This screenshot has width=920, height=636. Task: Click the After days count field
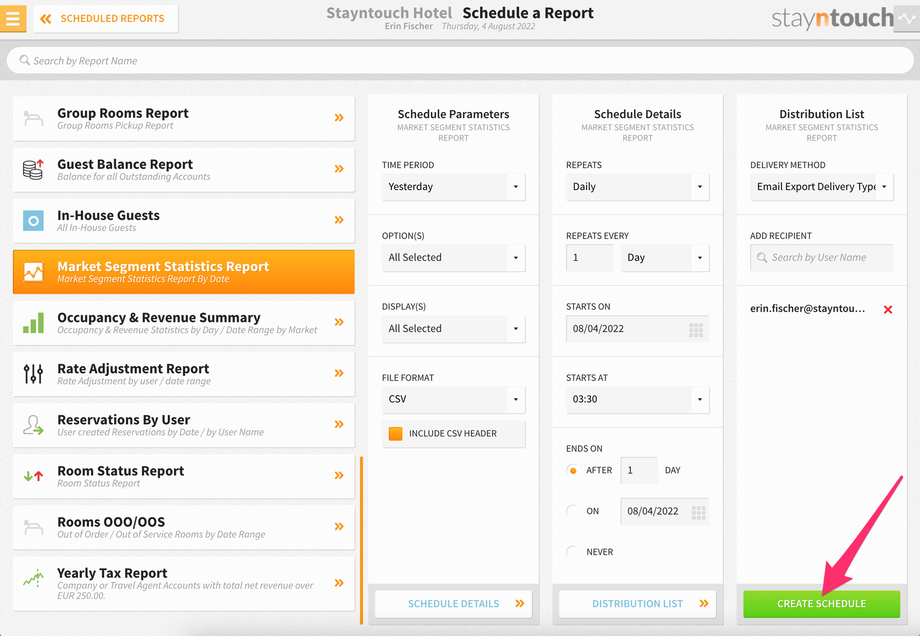[x=639, y=471]
